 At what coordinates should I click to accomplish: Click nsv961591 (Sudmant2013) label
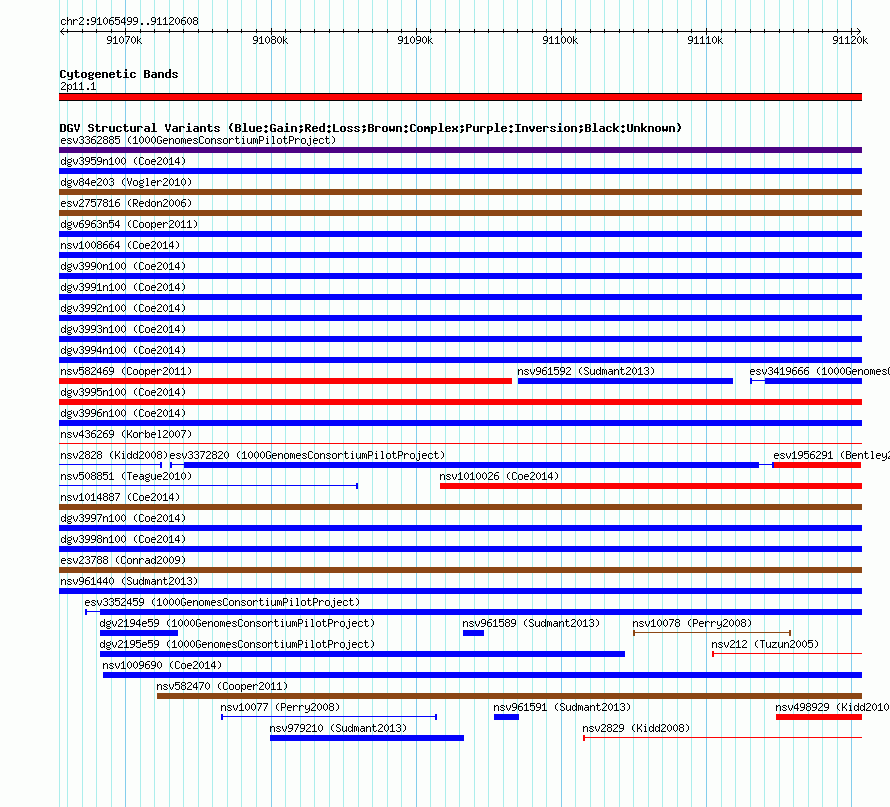point(562,707)
